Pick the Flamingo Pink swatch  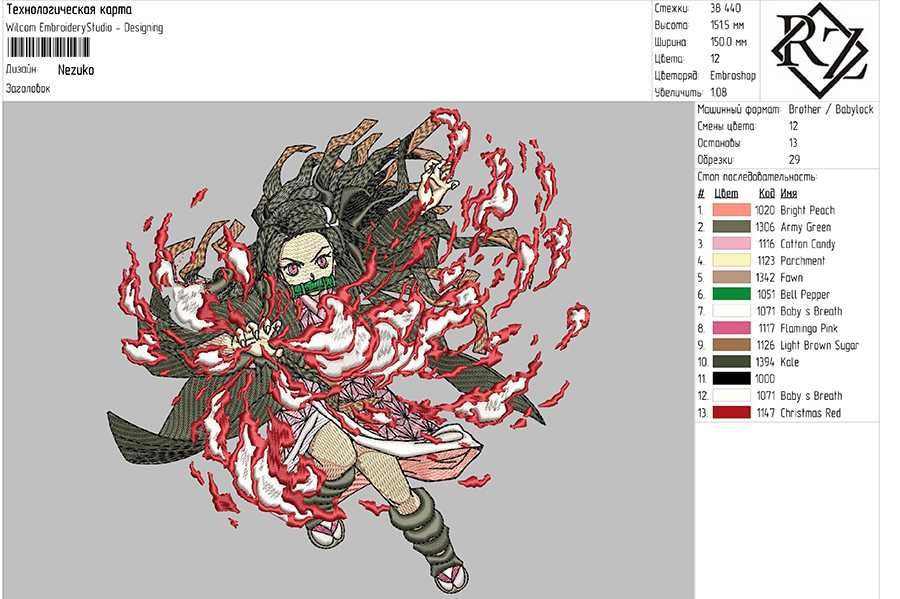731,328
